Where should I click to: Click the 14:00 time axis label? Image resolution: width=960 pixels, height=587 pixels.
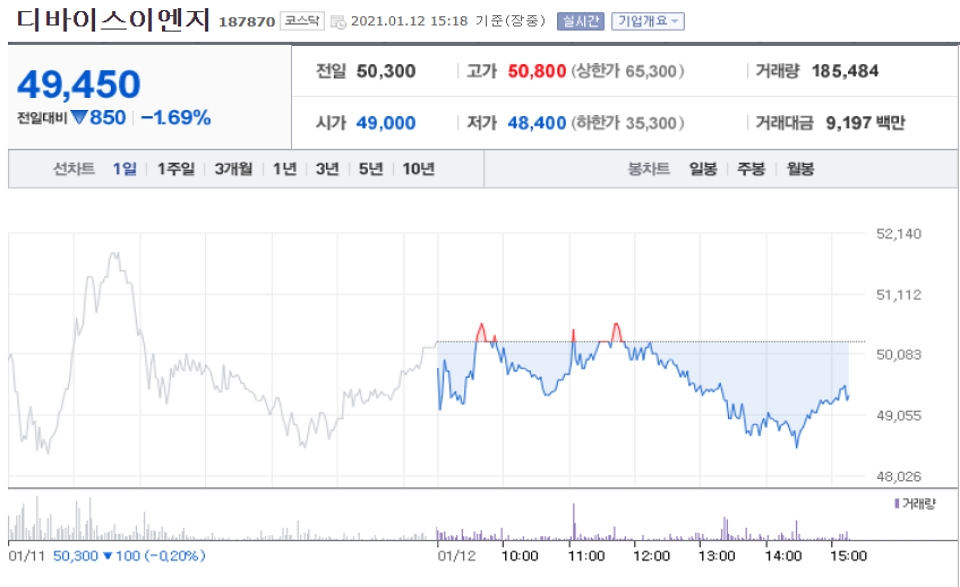(x=782, y=556)
